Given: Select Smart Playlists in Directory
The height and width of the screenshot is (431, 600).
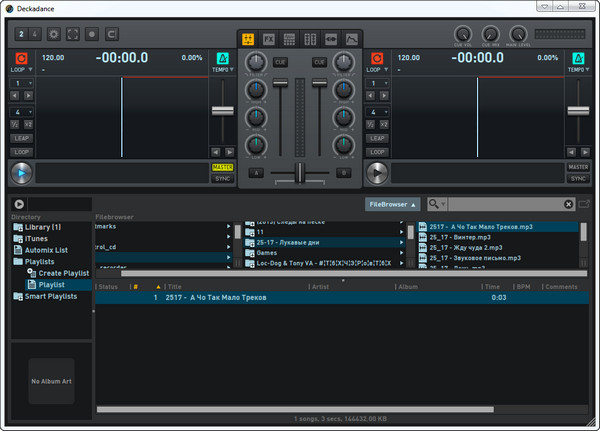Looking at the screenshot, I should click(50, 297).
